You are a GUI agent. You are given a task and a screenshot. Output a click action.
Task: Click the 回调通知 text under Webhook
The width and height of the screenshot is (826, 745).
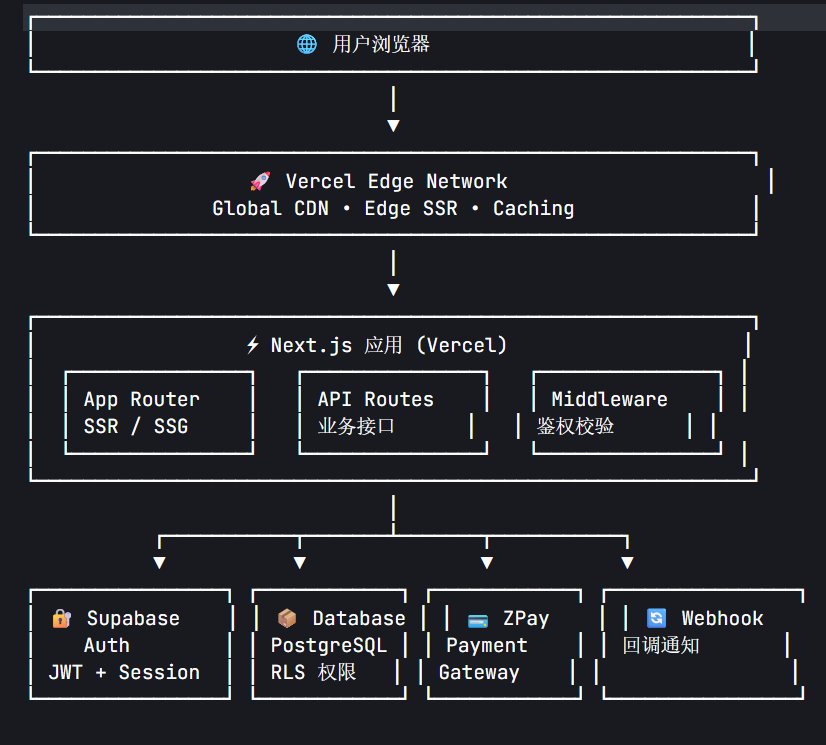pos(661,645)
